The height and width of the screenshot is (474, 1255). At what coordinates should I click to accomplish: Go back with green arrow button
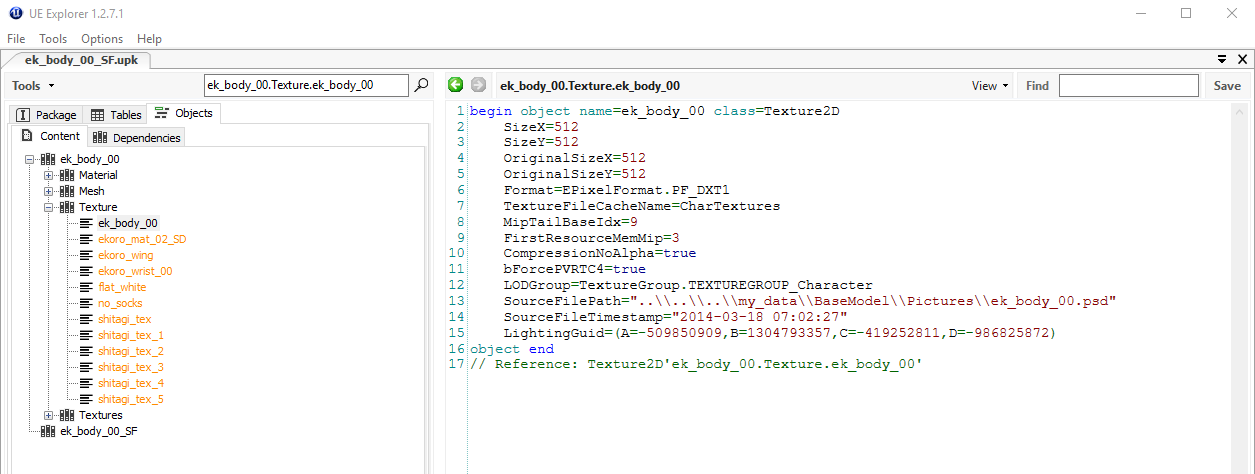(x=456, y=86)
